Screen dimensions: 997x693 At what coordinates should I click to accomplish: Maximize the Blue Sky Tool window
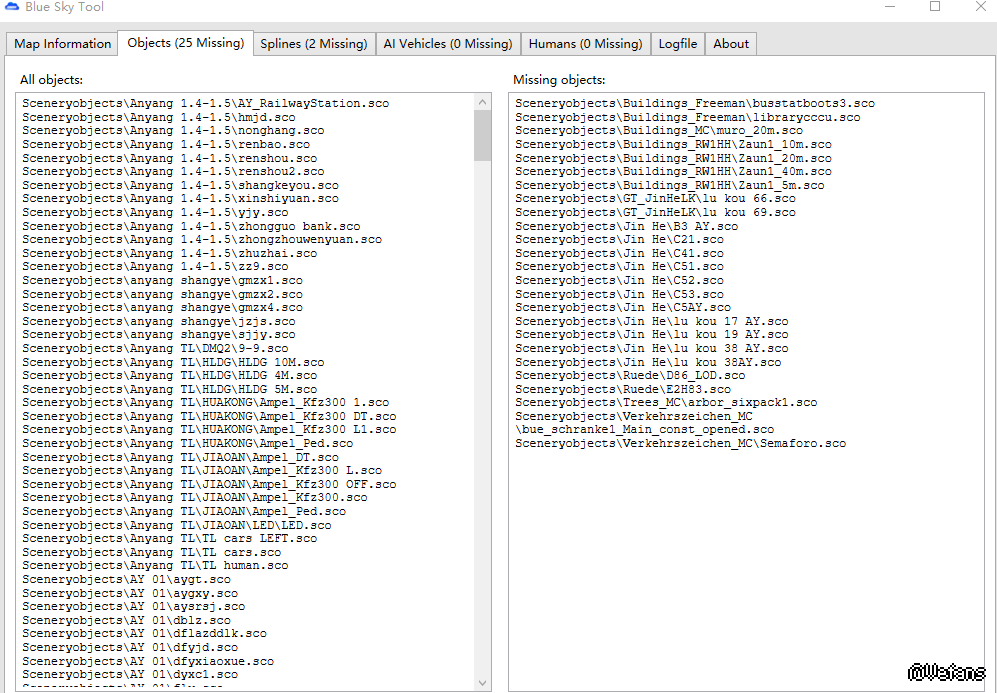(x=935, y=7)
